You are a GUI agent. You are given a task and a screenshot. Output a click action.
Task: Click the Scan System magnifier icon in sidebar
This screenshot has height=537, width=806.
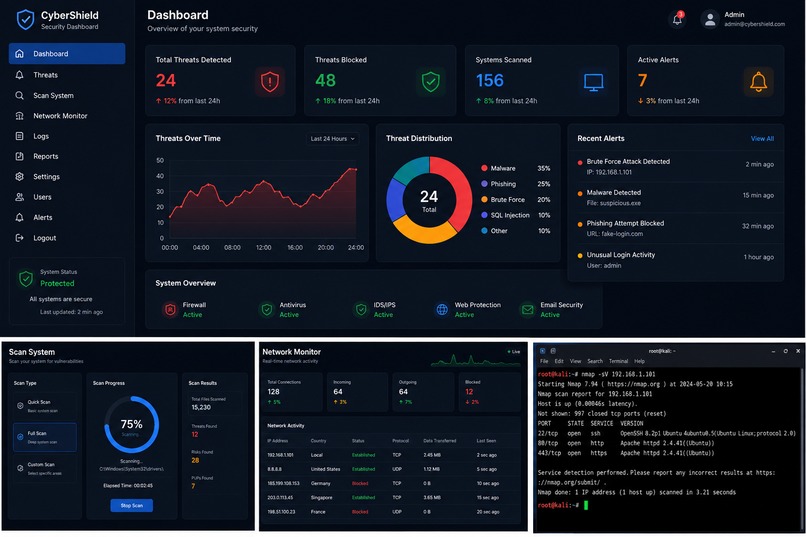point(20,96)
